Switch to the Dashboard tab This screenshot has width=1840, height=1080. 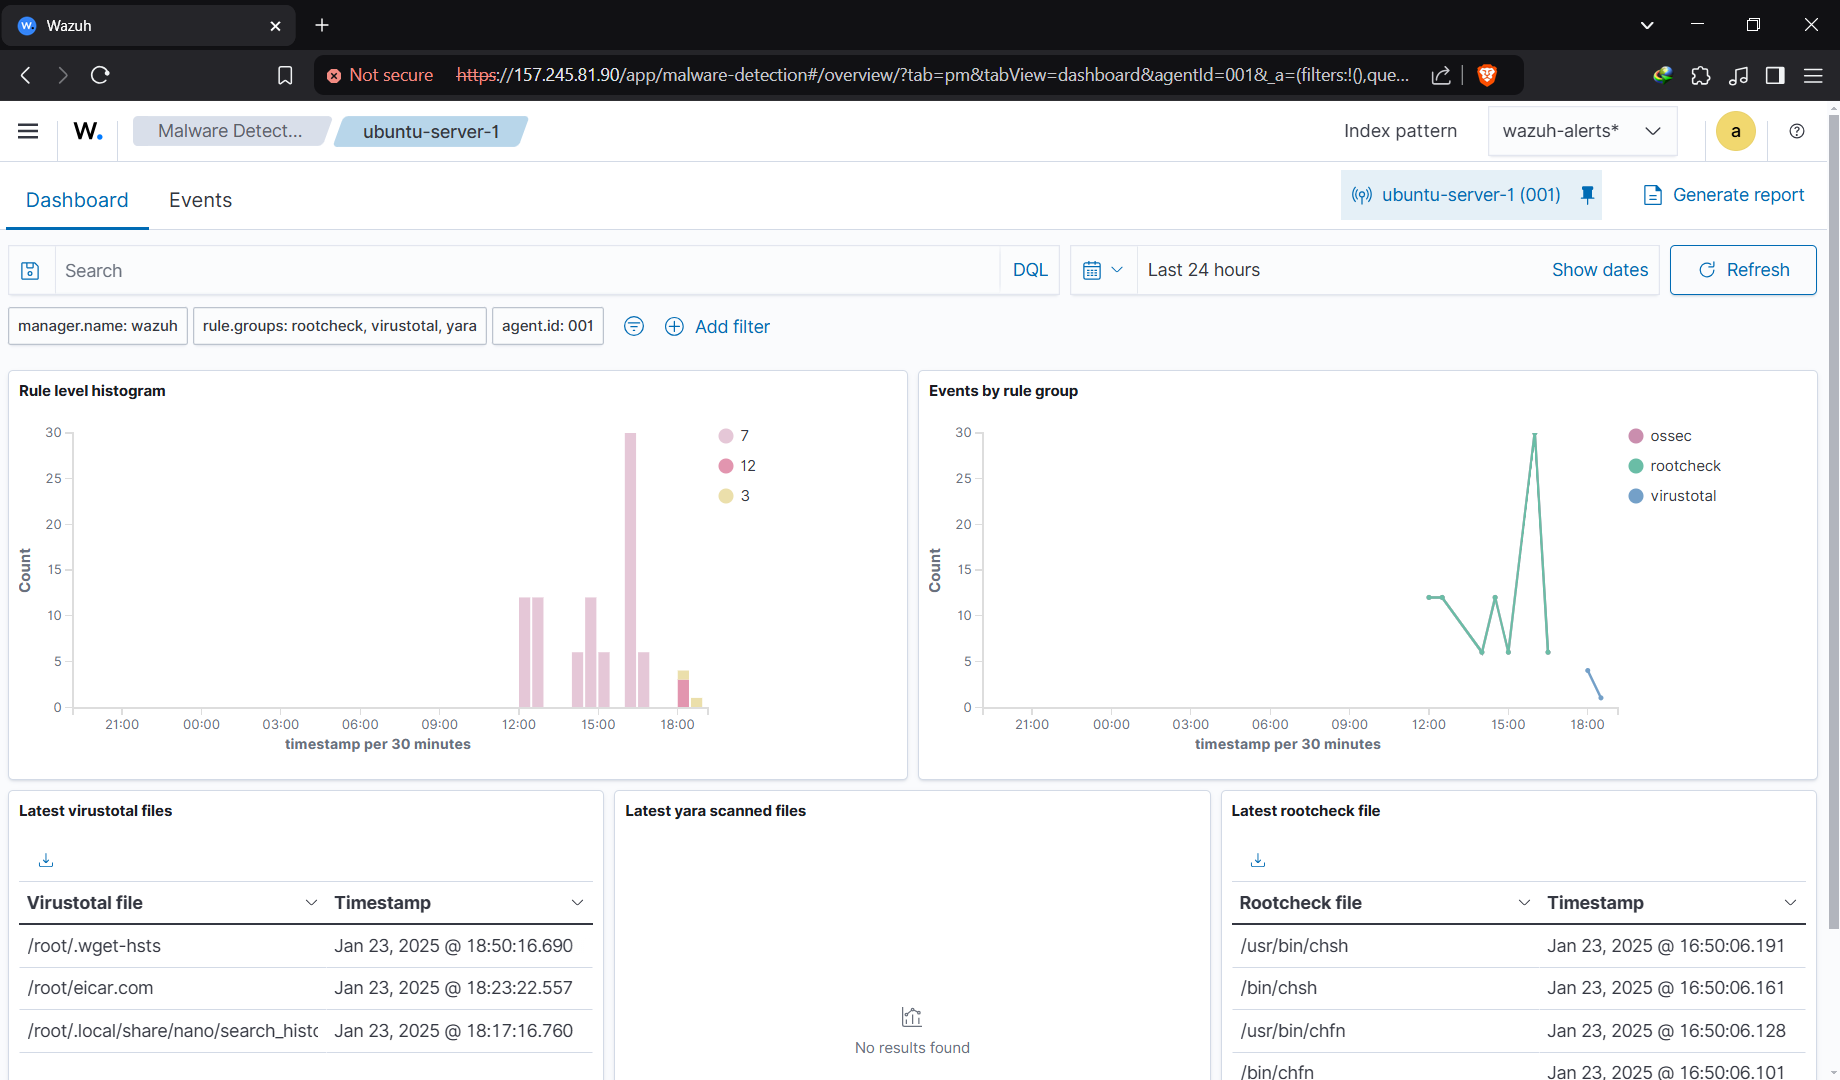pyautogui.click(x=77, y=200)
